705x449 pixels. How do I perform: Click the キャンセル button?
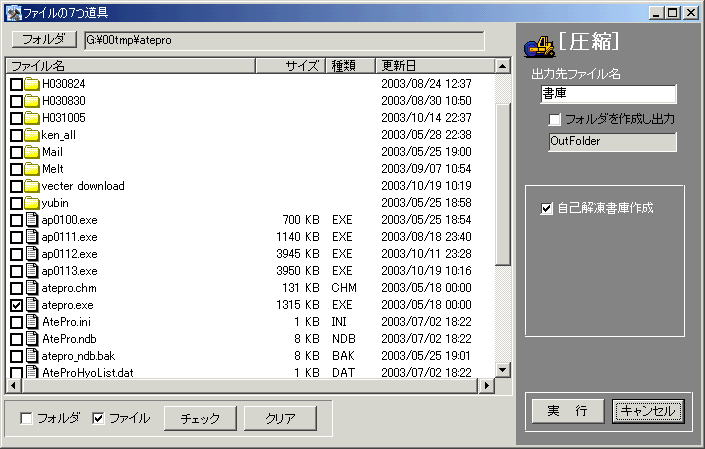(648, 411)
